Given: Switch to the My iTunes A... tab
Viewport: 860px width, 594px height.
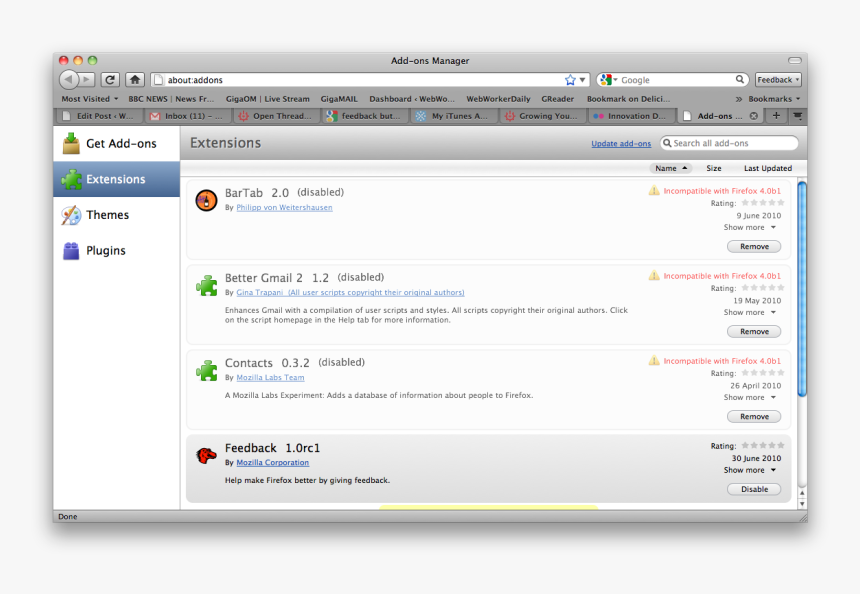Looking at the screenshot, I should (x=454, y=116).
